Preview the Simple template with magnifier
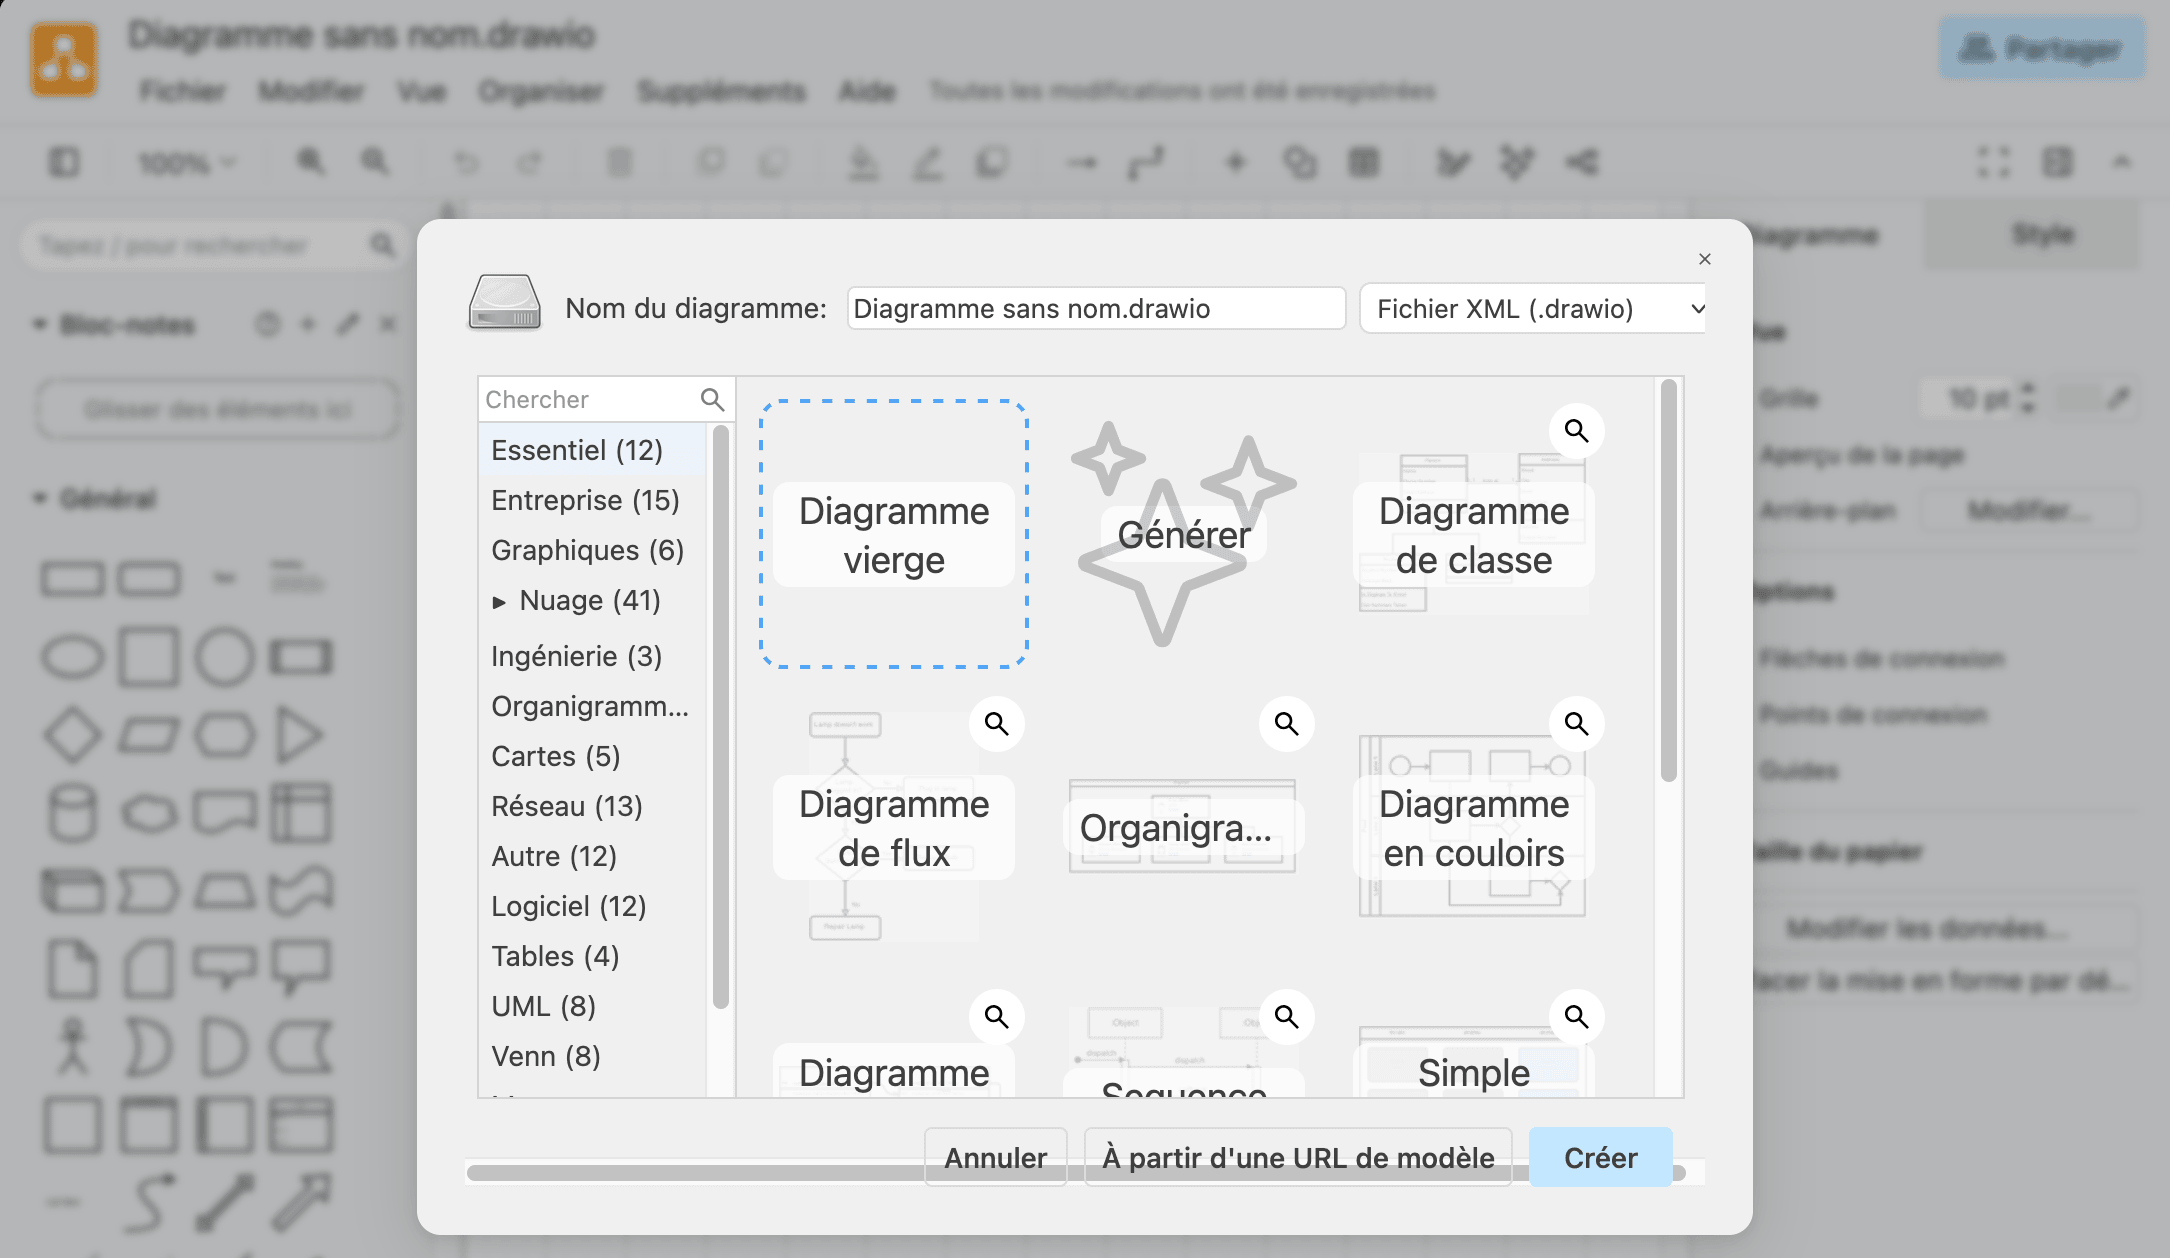The width and height of the screenshot is (2170, 1258). pos(1576,1017)
